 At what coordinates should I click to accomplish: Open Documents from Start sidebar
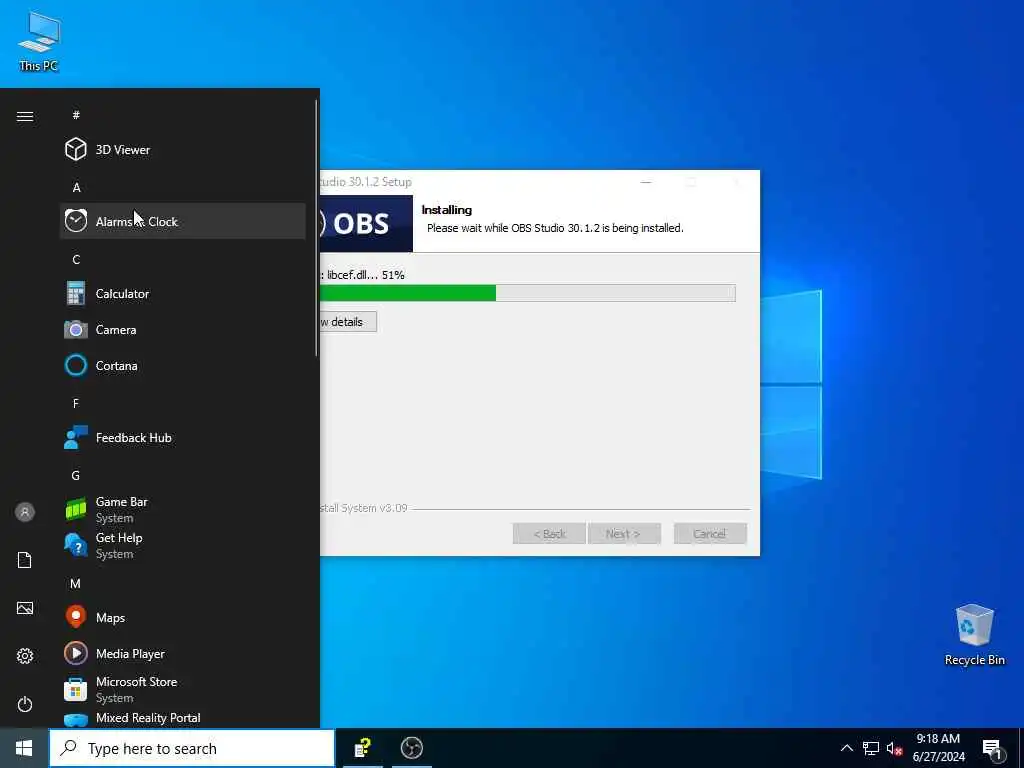tap(25, 560)
